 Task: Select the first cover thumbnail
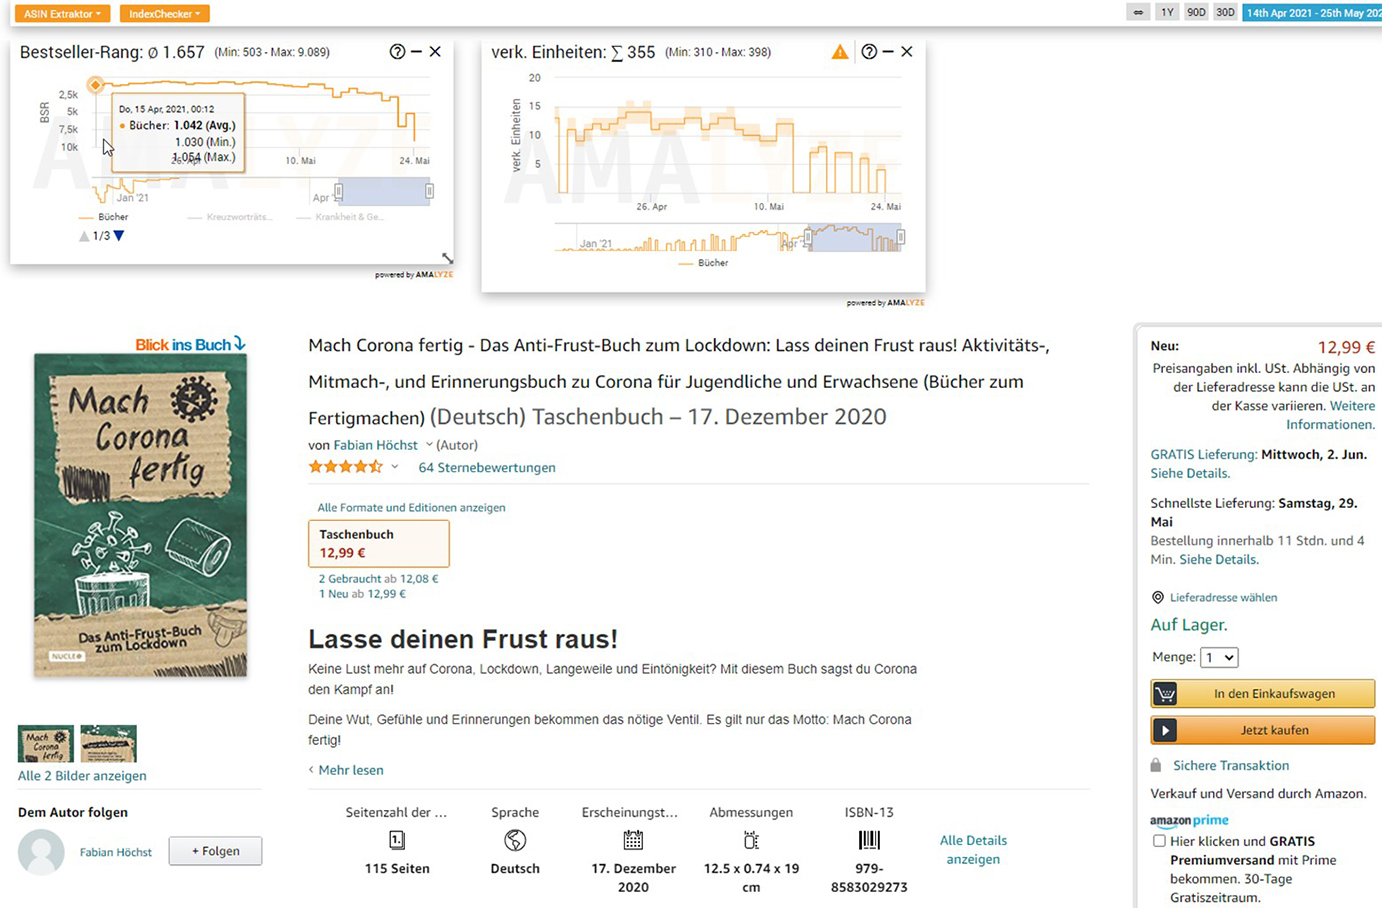(46, 744)
